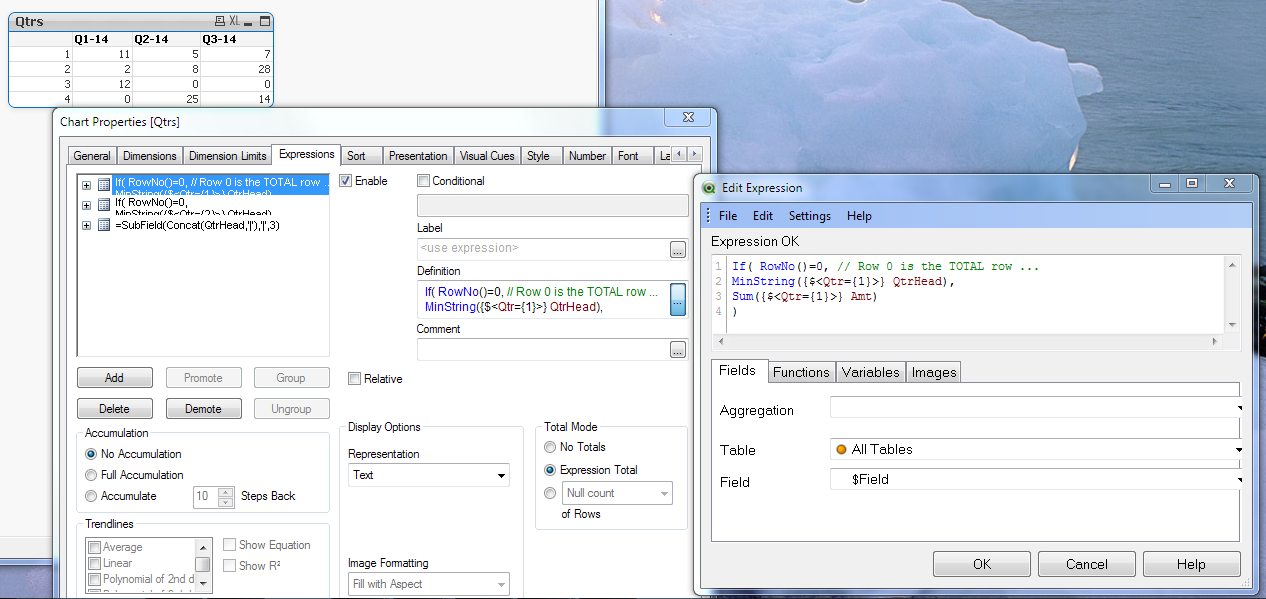The image size is (1266, 599).
Task: Click the Delete expression button
Action: coord(115,409)
